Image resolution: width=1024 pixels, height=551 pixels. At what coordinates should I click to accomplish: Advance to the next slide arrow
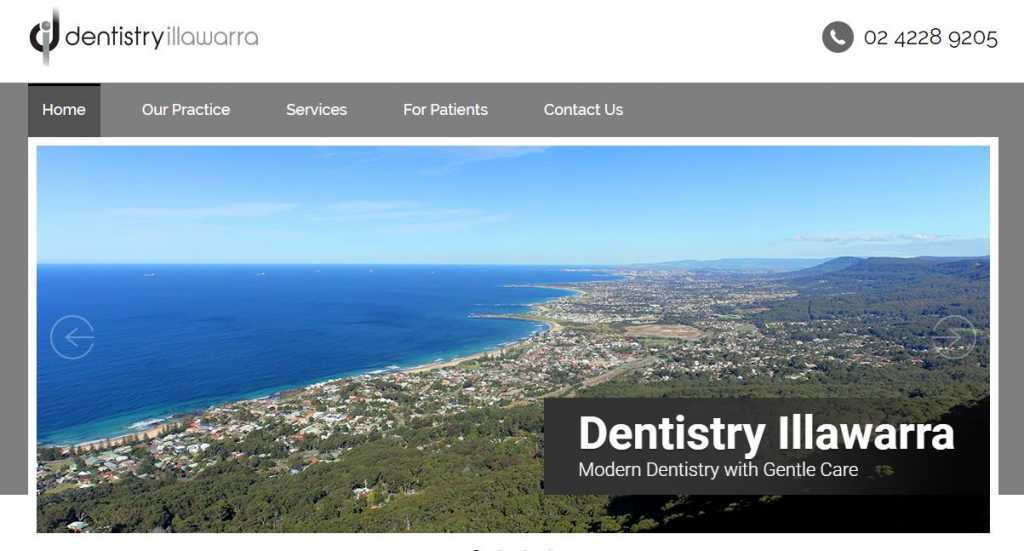[x=953, y=337]
